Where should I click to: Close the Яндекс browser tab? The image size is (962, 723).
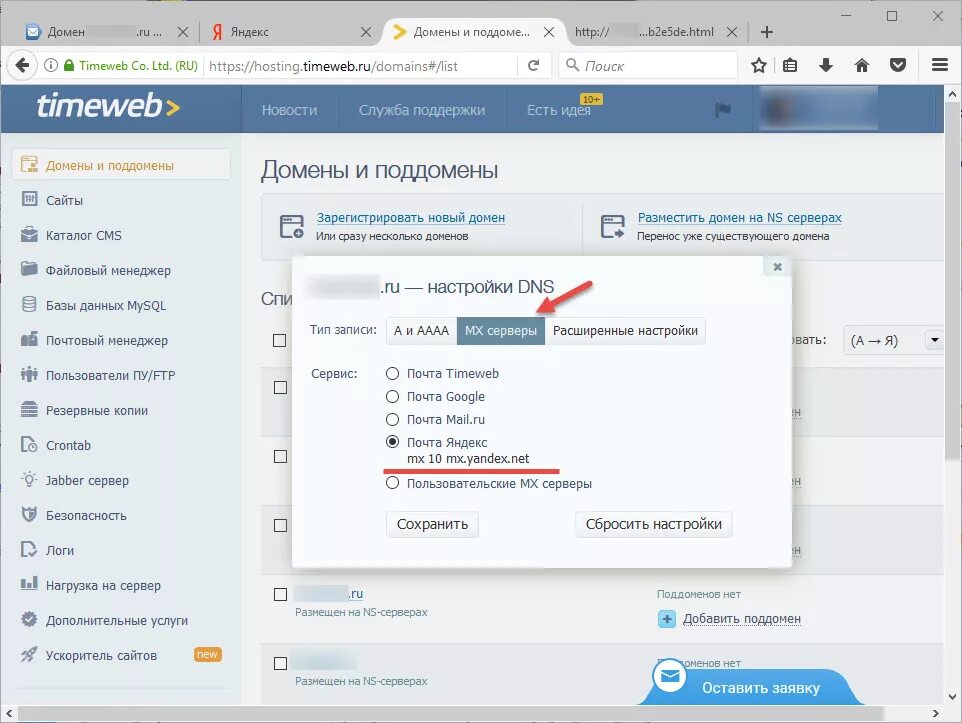point(366,32)
